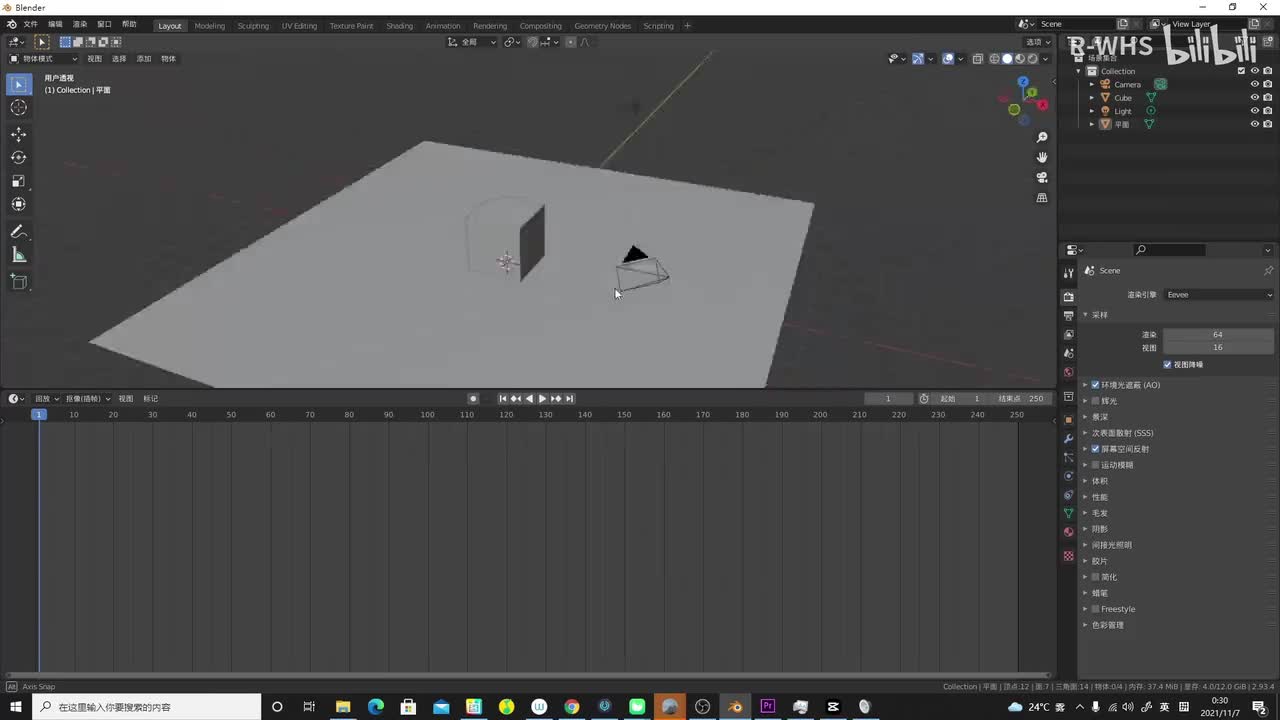Enable the 辉光 bloom checkbox

(1095, 401)
